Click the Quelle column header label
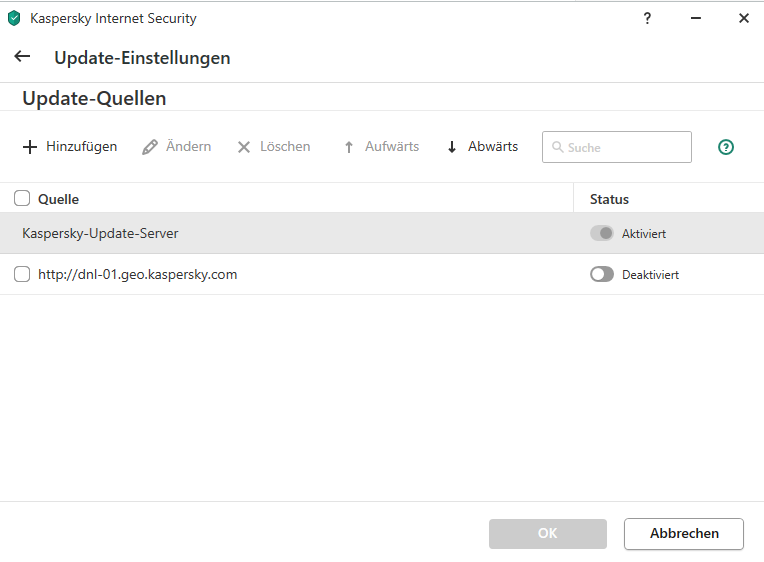Viewport: 764px width, 562px height. pyautogui.click(x=58, y=199)
